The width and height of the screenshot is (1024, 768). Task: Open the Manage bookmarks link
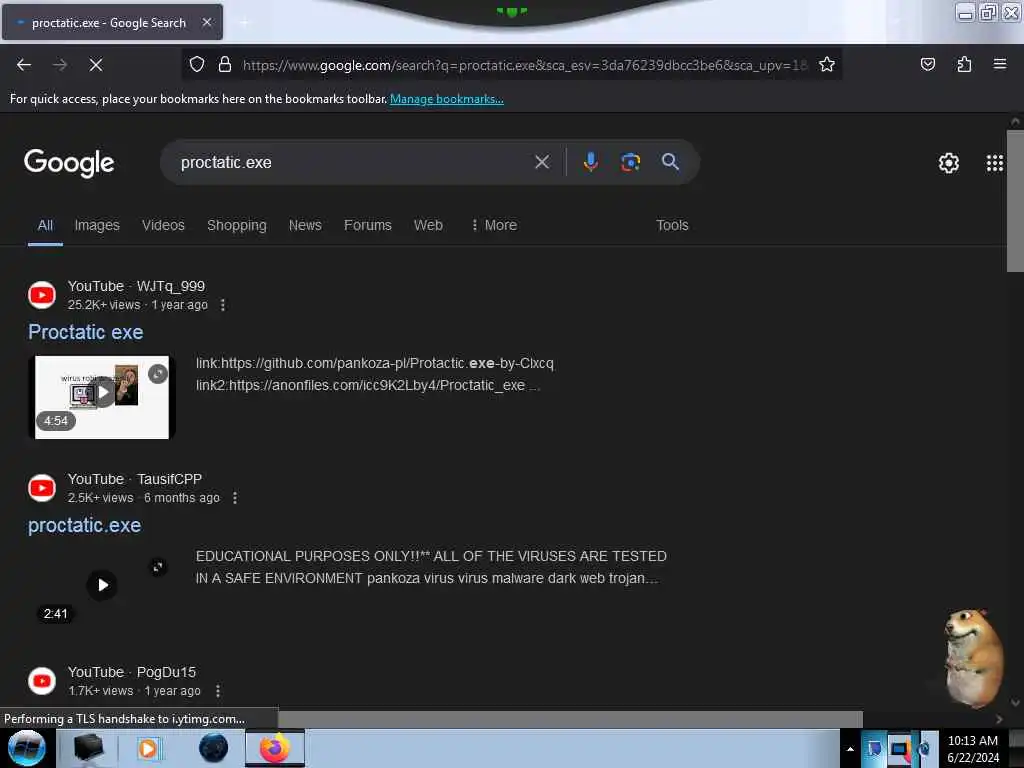tap(447, 99)
